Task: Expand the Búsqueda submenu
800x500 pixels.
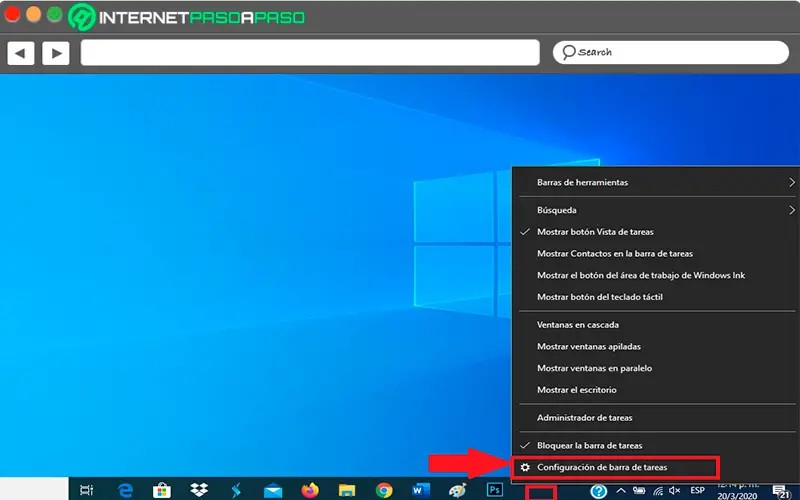Action: pos(656,210)
